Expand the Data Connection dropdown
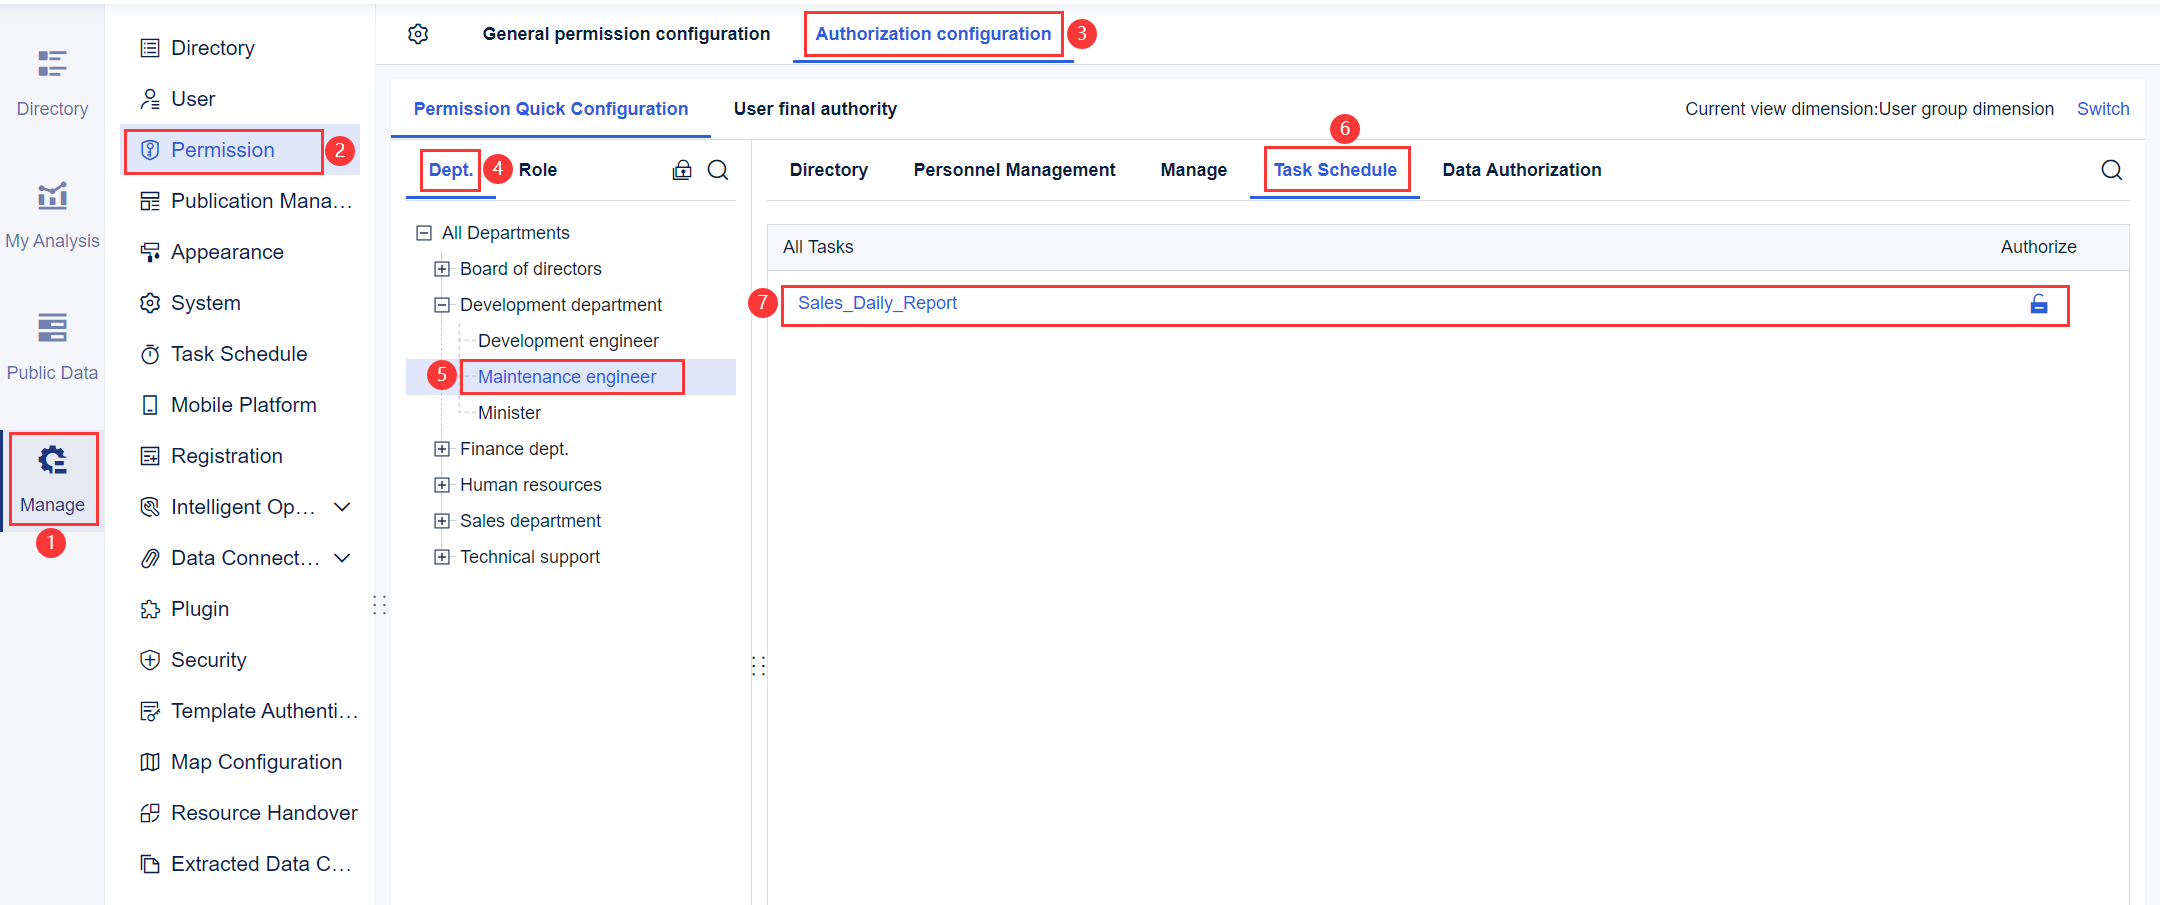The image size is (2160, 905). click(x=343, y=557)
